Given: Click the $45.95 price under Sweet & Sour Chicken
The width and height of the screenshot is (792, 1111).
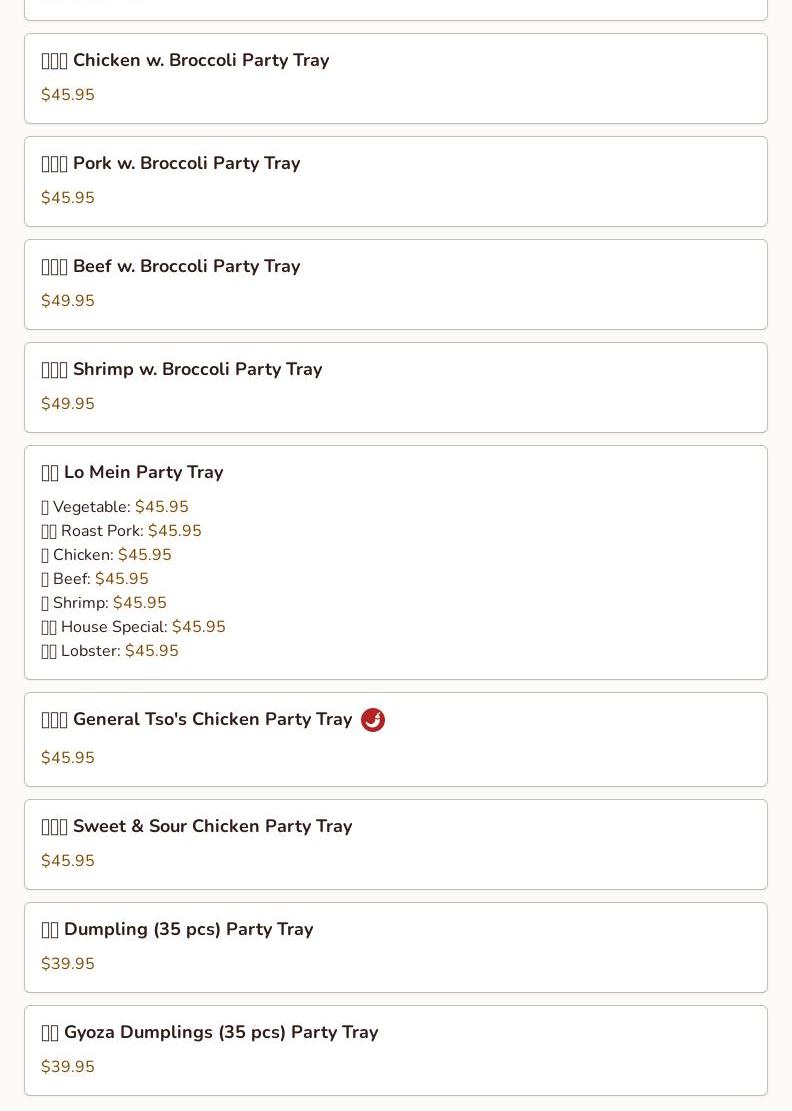Looking at the screenshot, I should [68, 861].
